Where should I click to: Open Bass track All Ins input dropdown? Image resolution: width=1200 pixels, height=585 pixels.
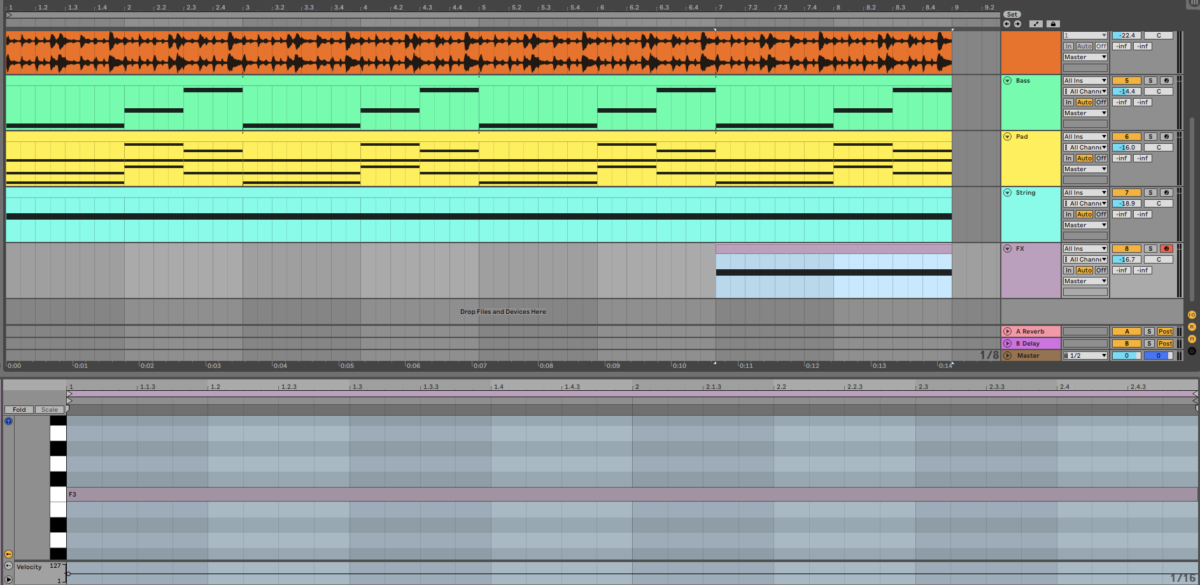click(1086, 80)
